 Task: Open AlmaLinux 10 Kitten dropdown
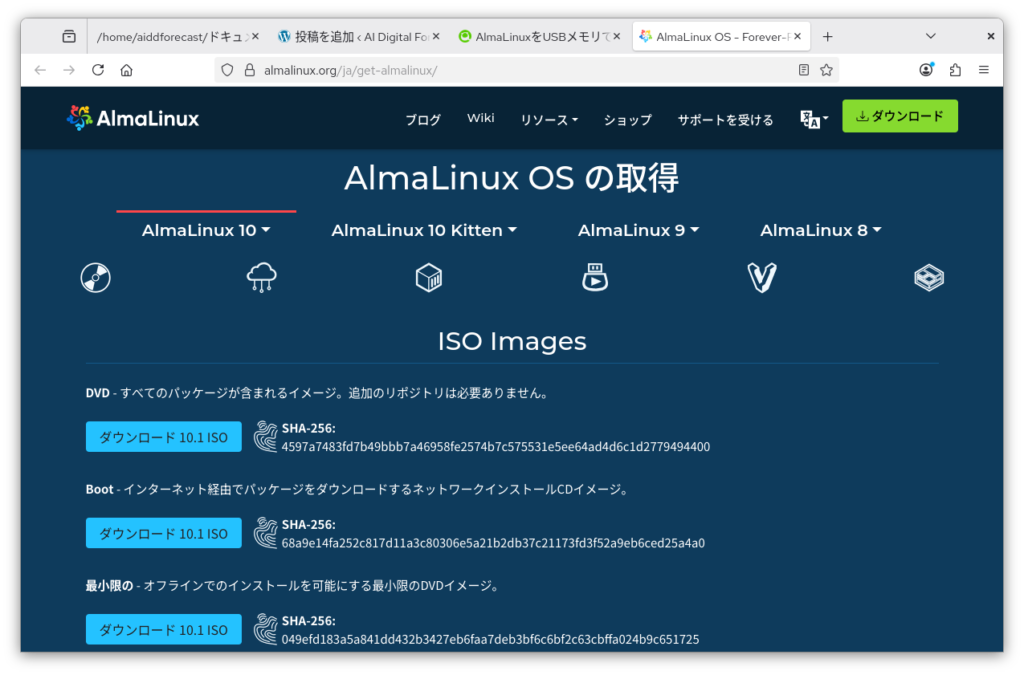coord(424,230)
